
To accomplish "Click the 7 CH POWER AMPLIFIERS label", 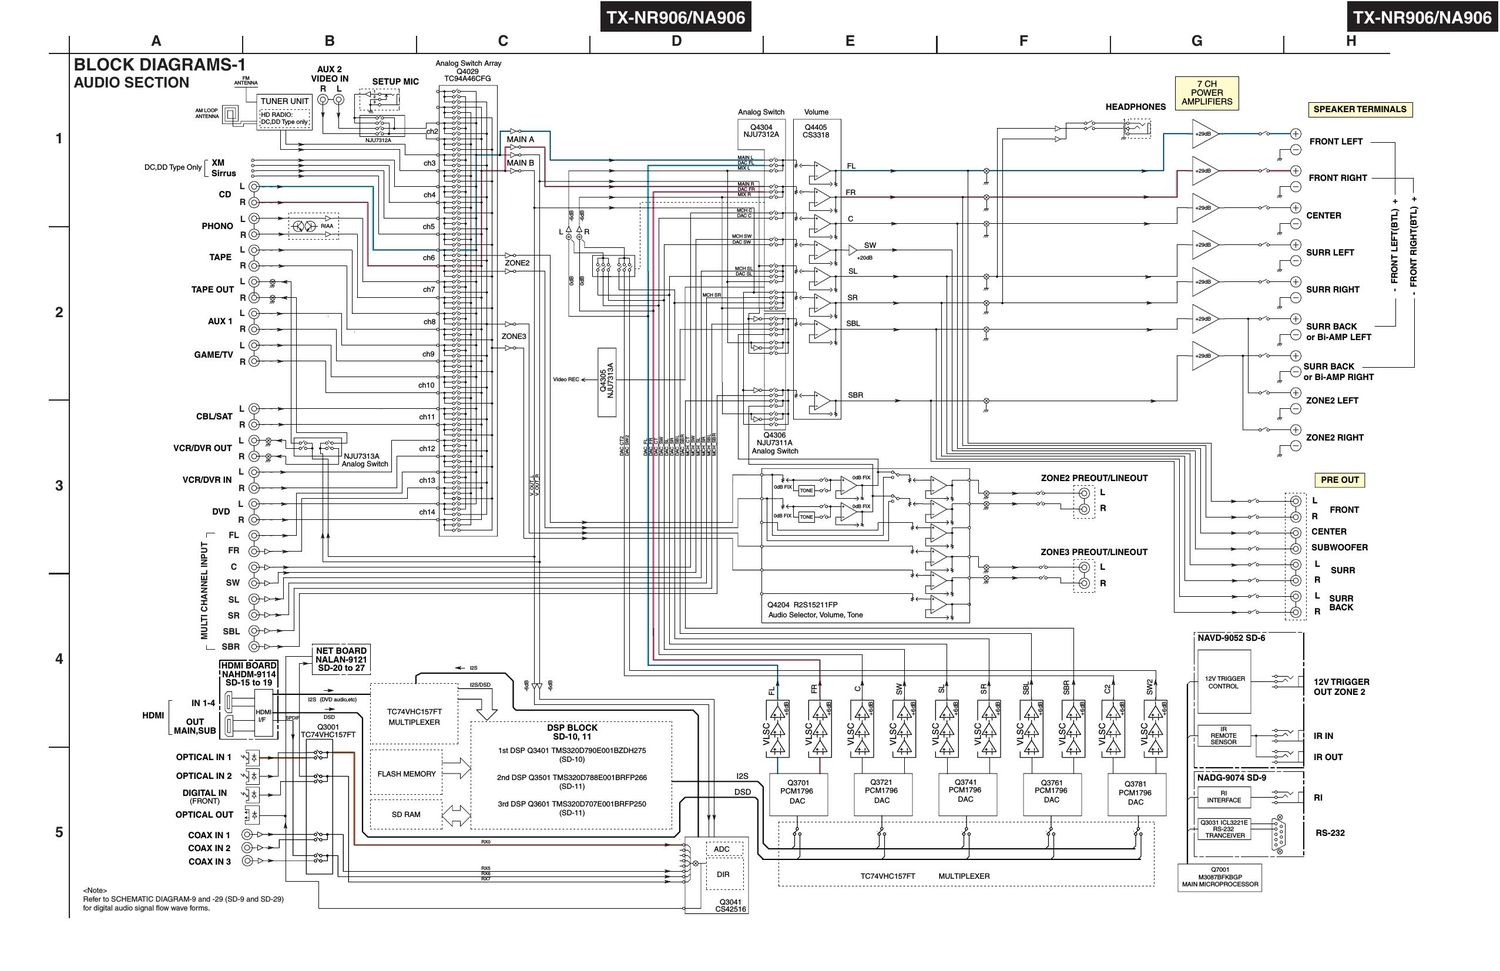I will pos(1206,93).
